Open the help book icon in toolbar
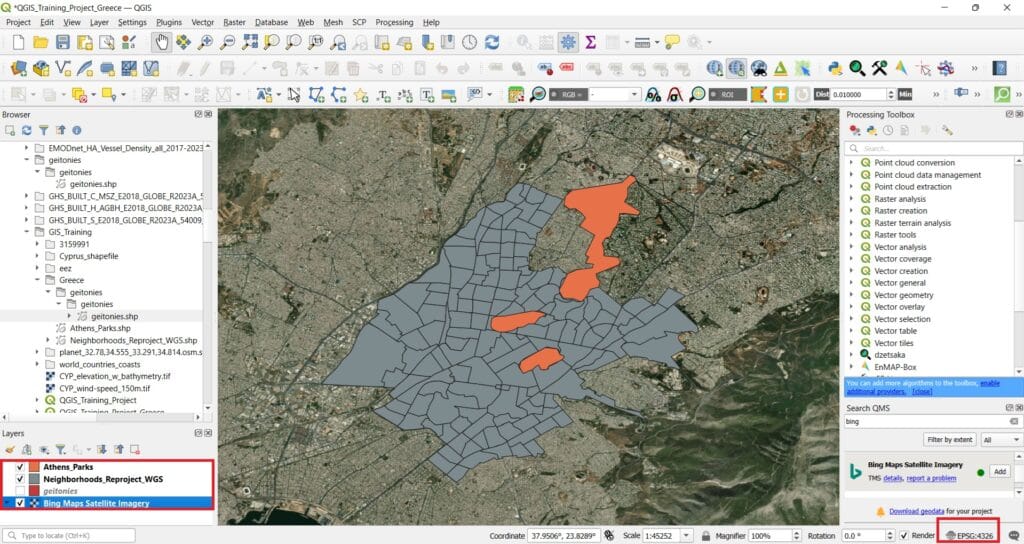The height and width of the screenshot is (544, 1024). [999, 68]
